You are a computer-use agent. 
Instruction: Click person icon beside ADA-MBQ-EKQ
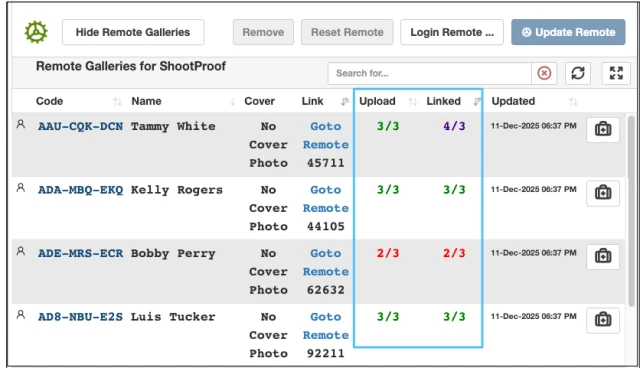click(x=21, y=188)
